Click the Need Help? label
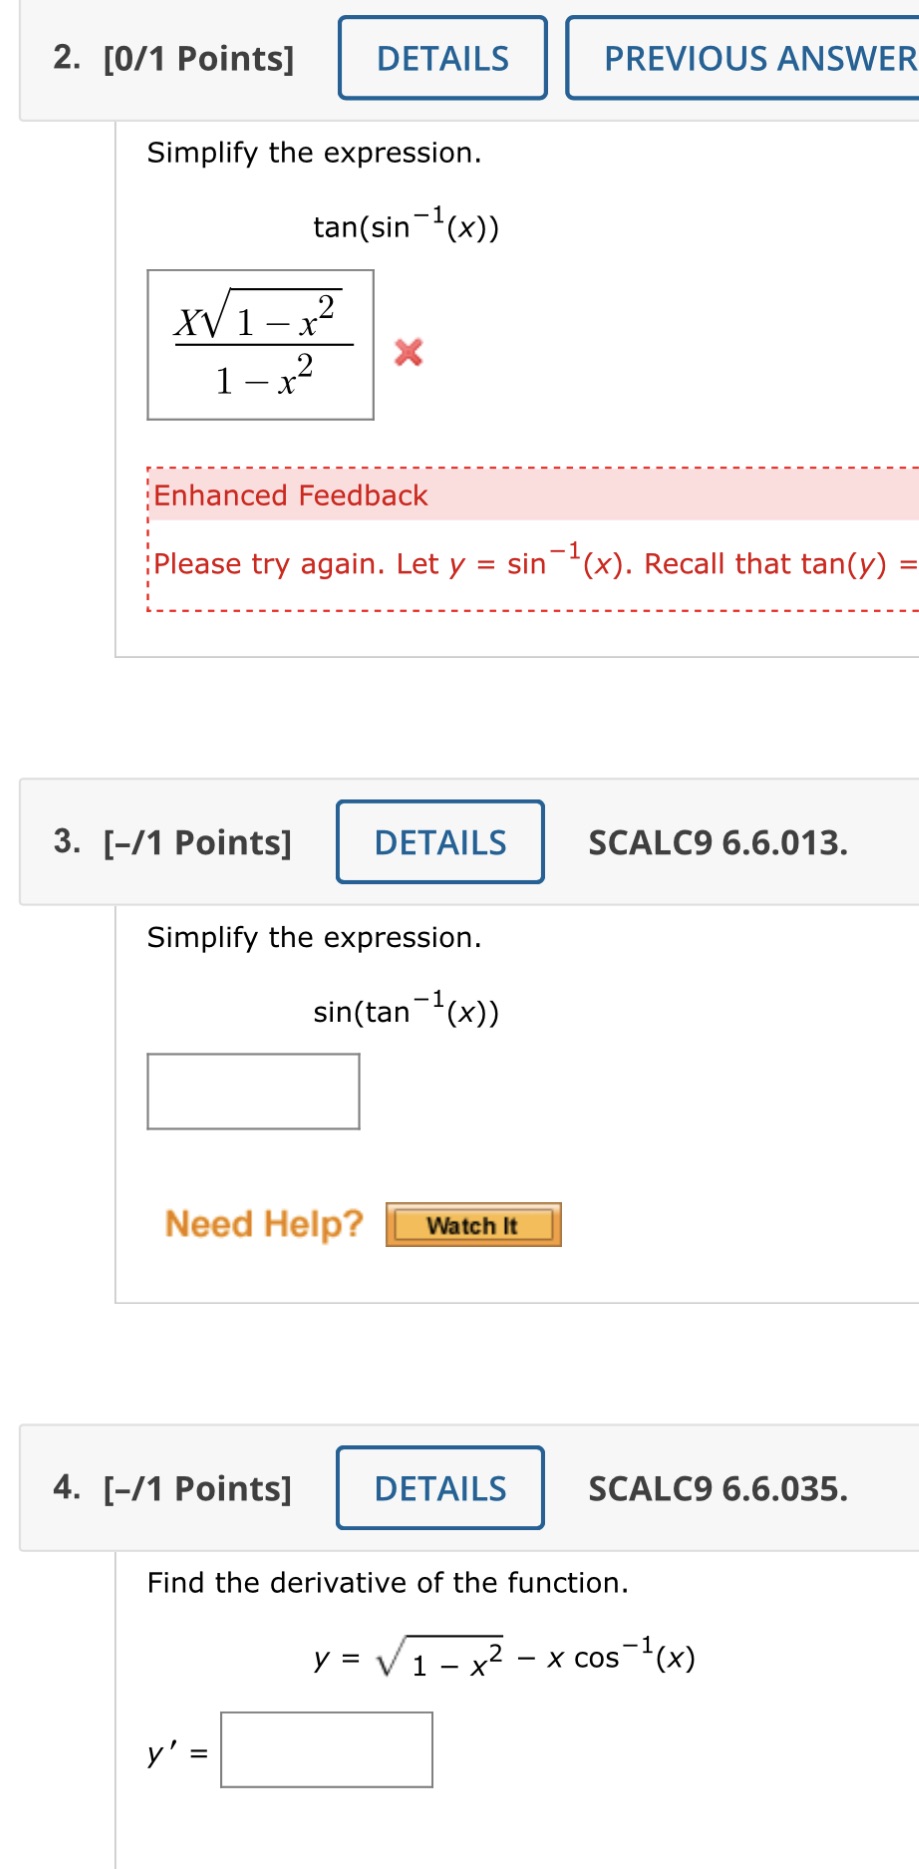 coord(264,1223)
